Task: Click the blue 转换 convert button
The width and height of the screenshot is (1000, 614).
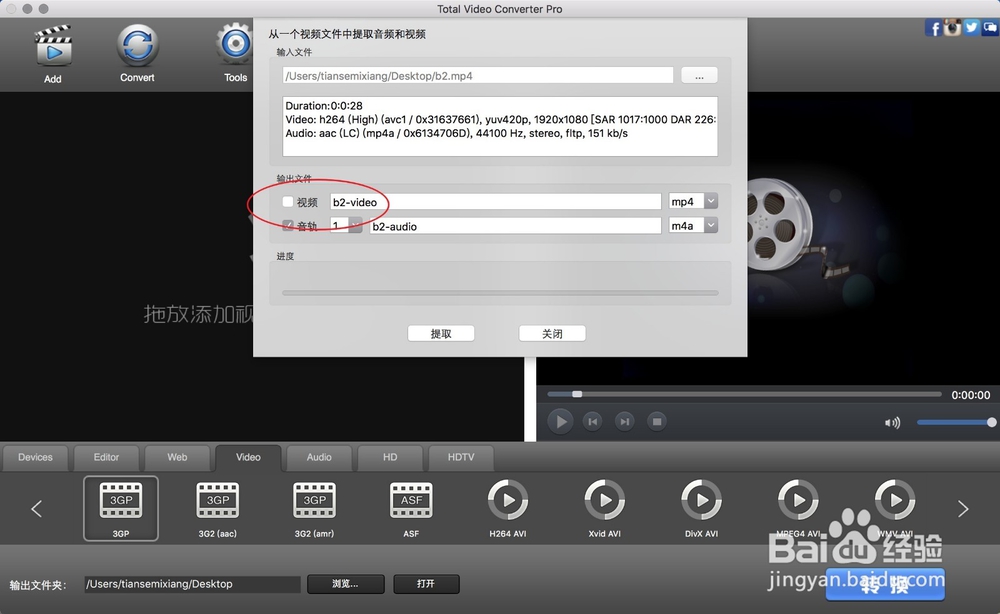Action: click(x=885, y=585)
